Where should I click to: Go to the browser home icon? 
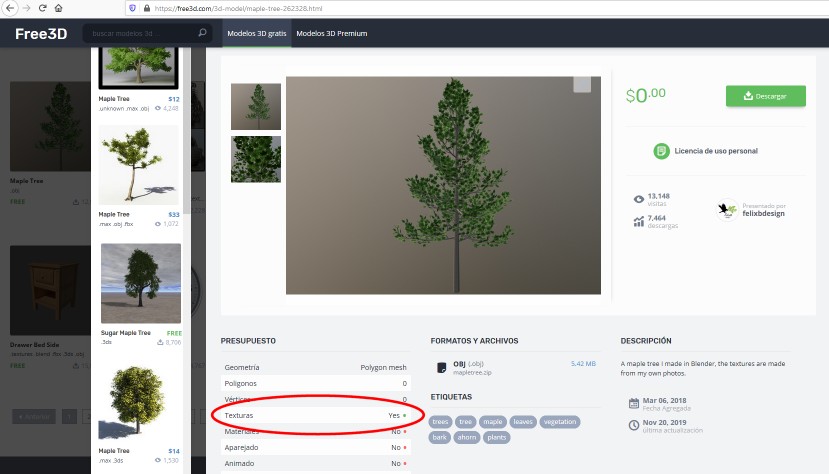point(59,8)
